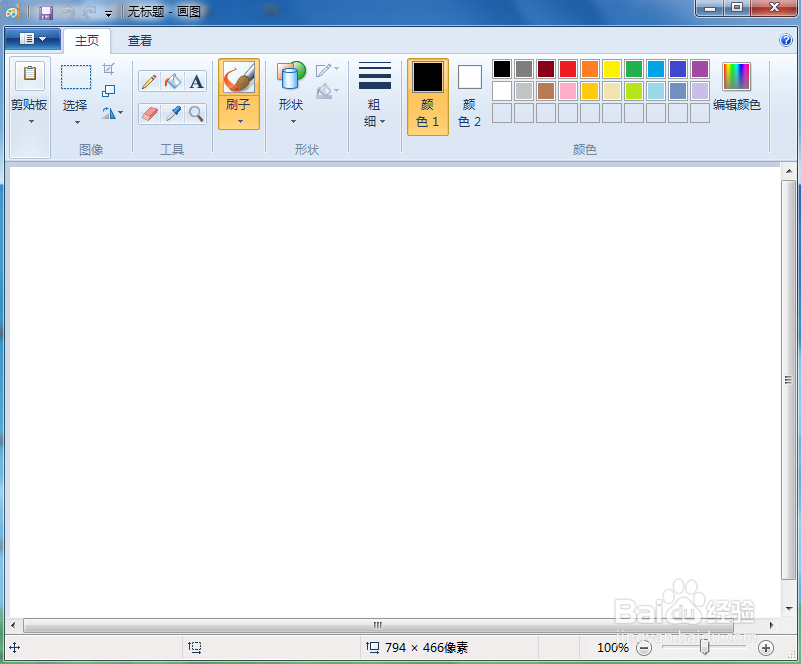Click the 794 × 466像素 size readout

(426, 648)
